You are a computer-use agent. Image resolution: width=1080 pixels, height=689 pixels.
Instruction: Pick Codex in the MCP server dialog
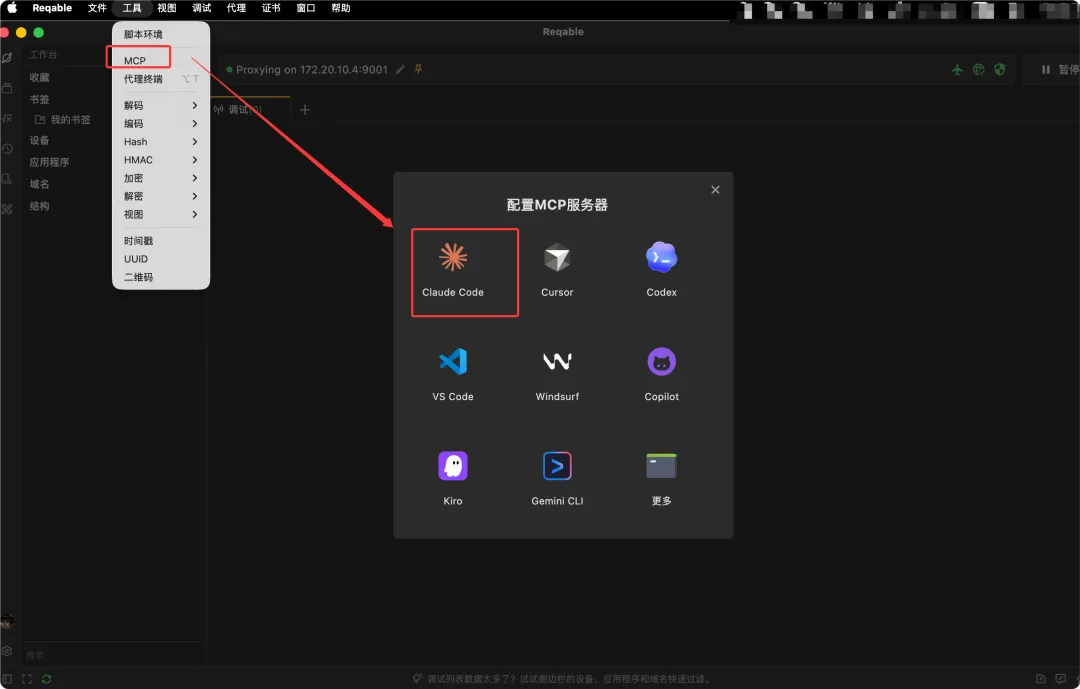(x=661, y=270)
